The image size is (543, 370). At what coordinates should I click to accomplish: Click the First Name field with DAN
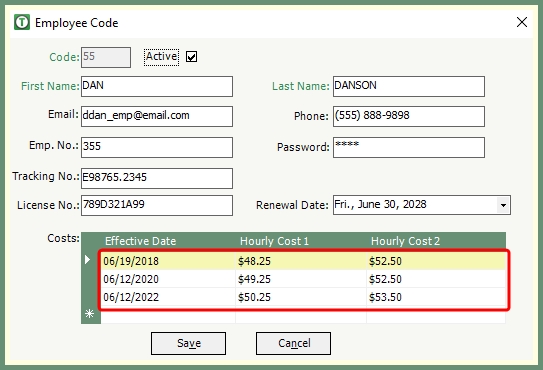coord(157,87)
